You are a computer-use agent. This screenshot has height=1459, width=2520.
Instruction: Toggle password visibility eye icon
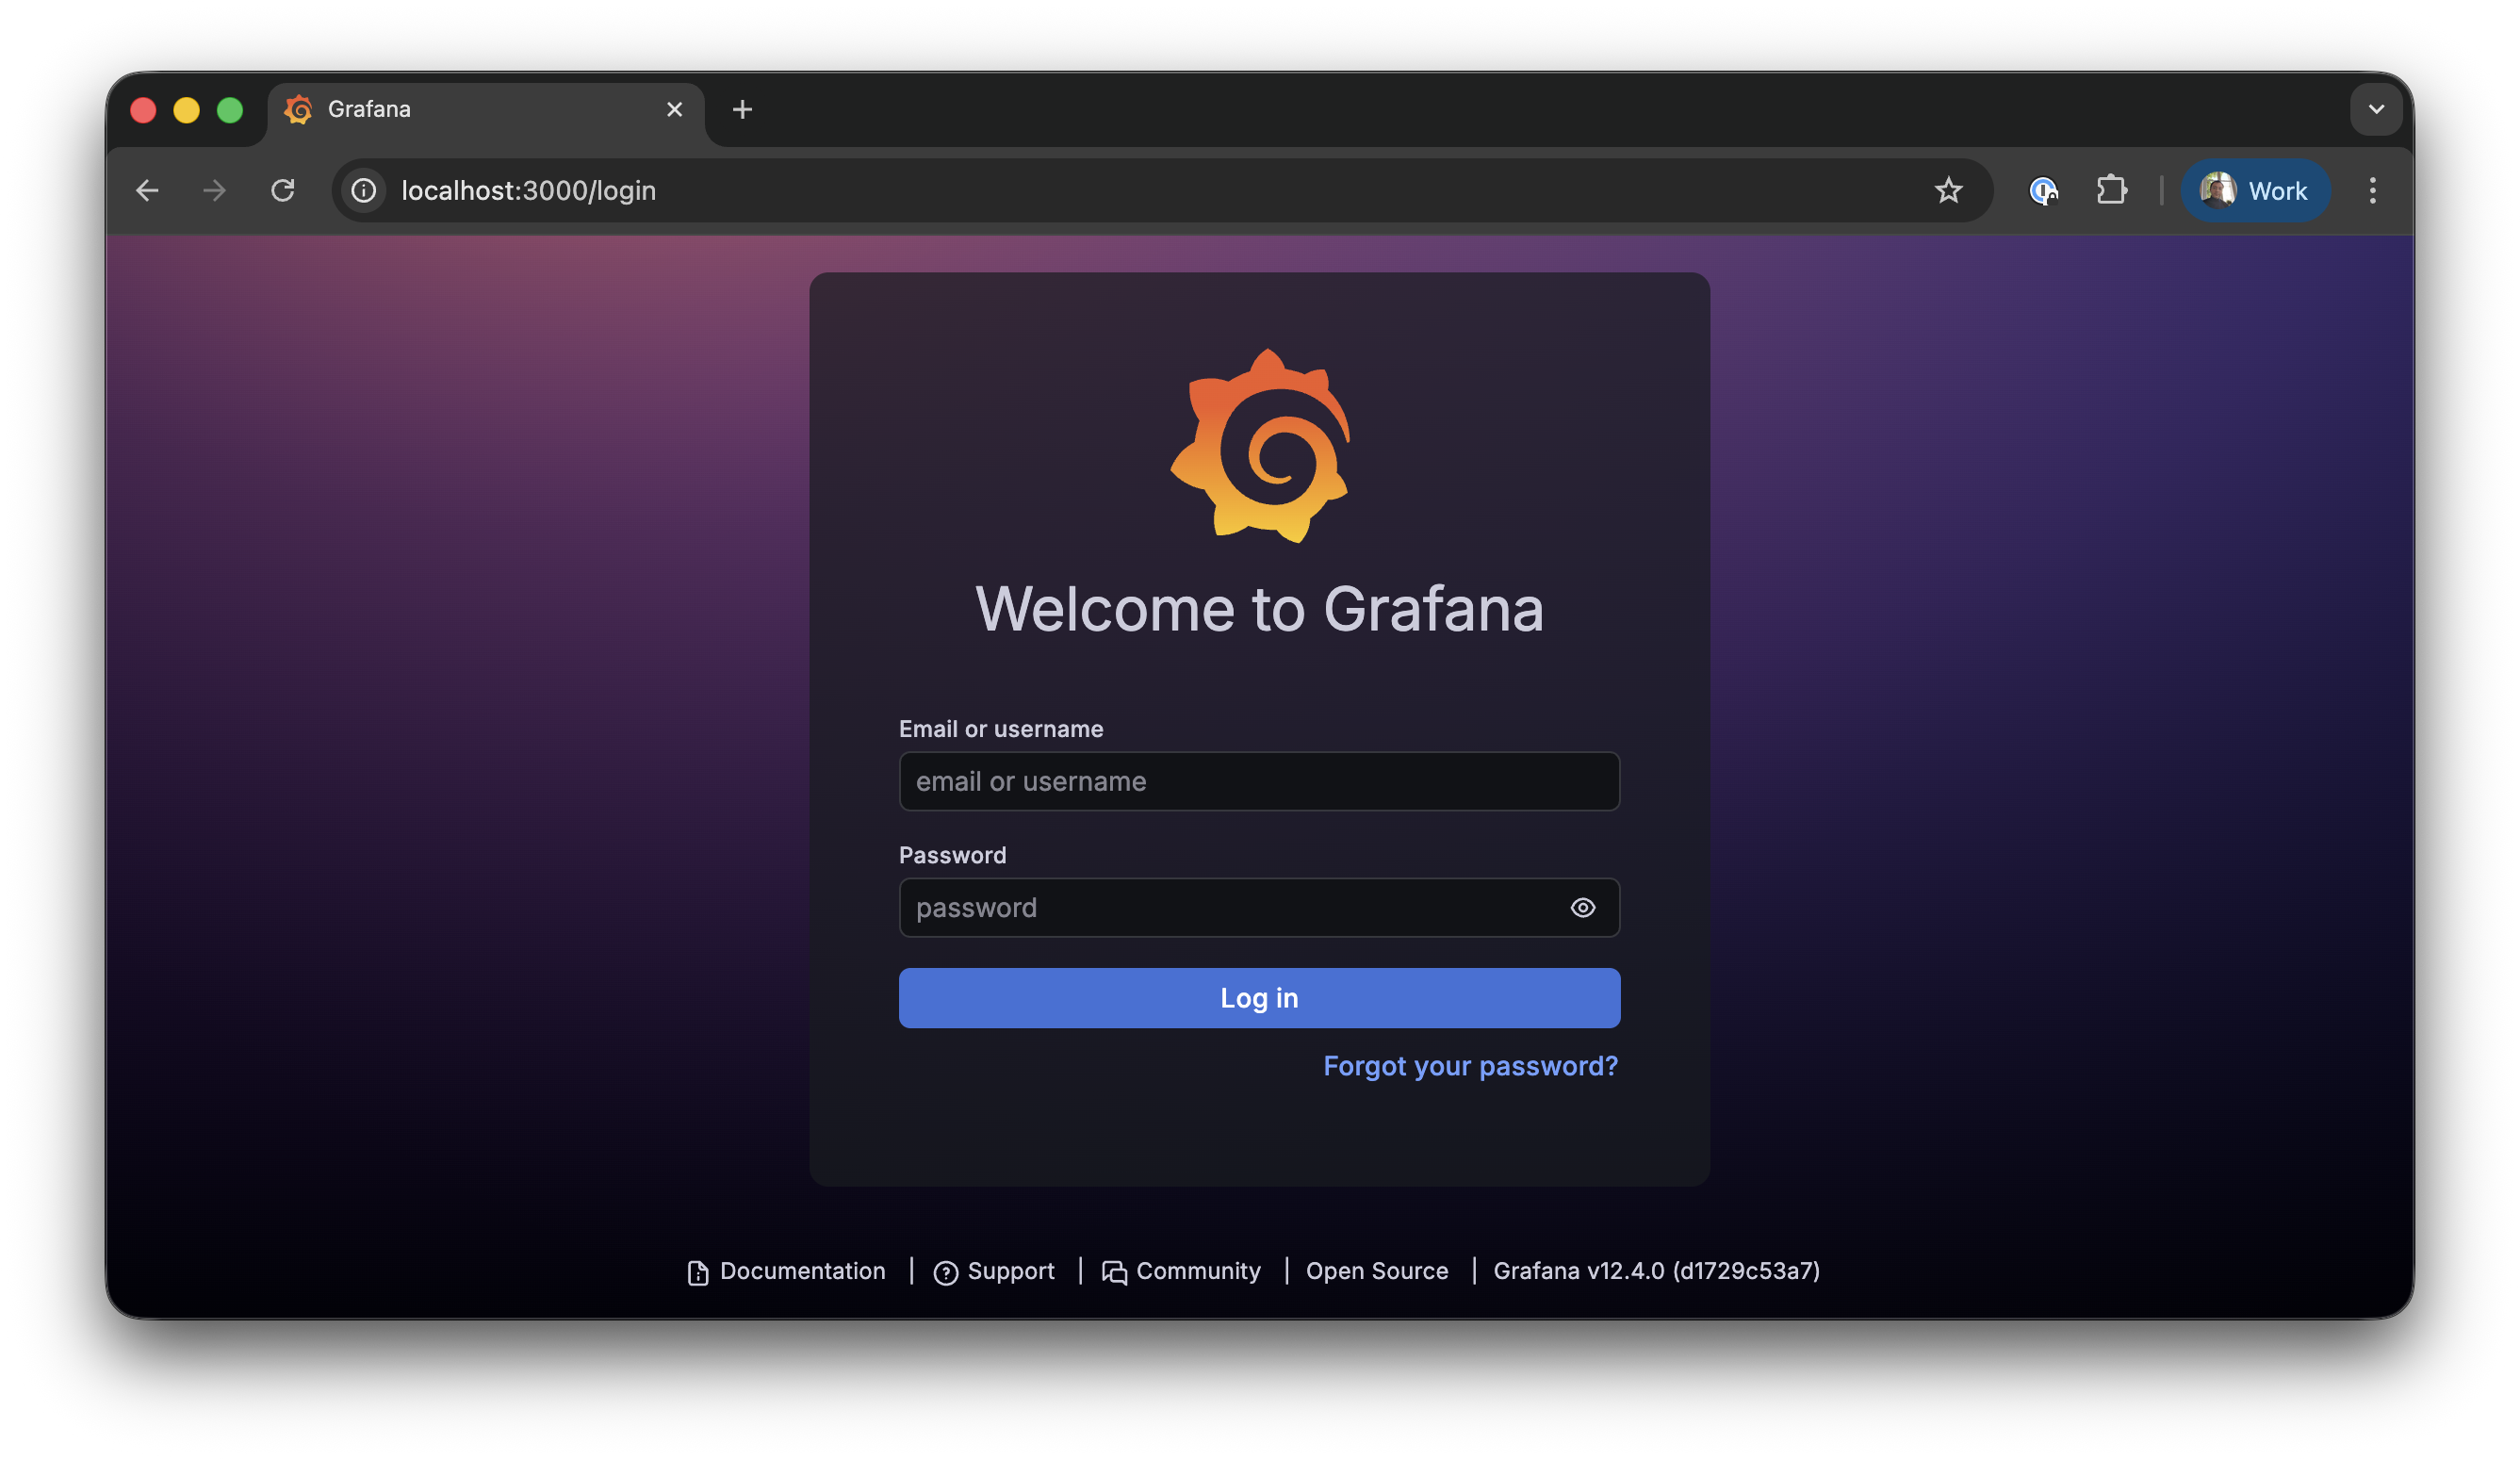(1582, 908)
